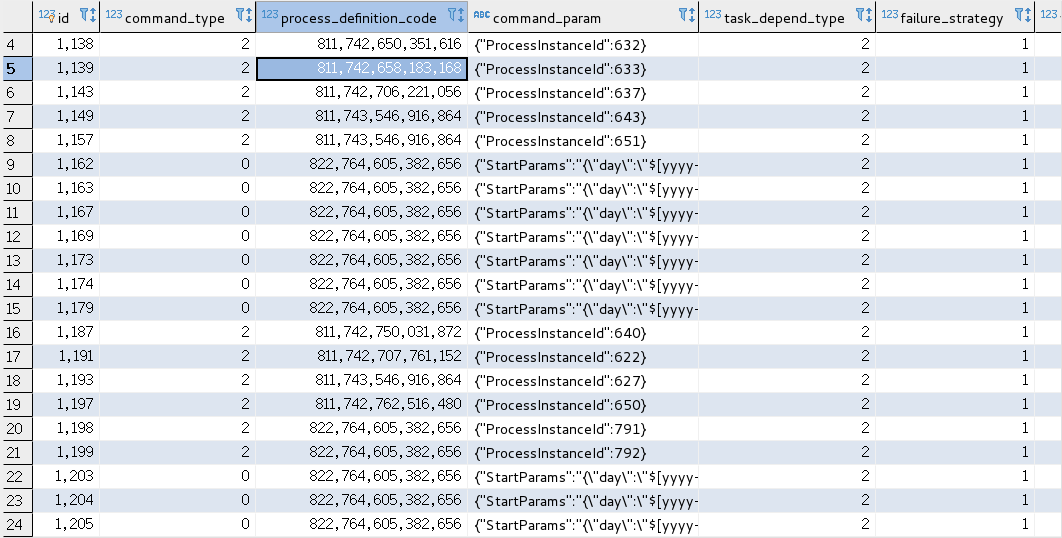1062x538 pixels.
Task: Click command_type cell in row id 1,174
Action: (177, 284)
